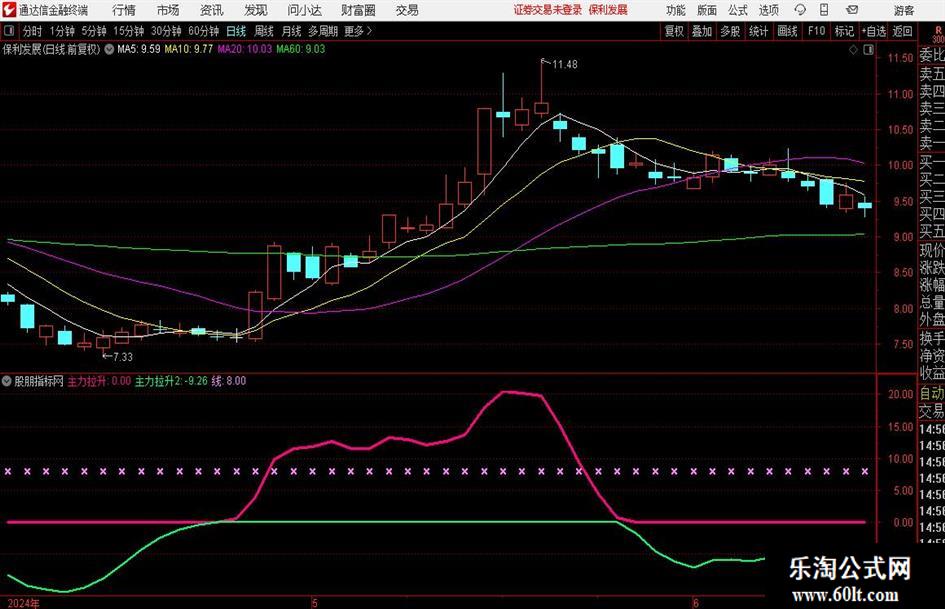
Task: Click the 证券交易未登录 login link
Action: click(548, 10)
